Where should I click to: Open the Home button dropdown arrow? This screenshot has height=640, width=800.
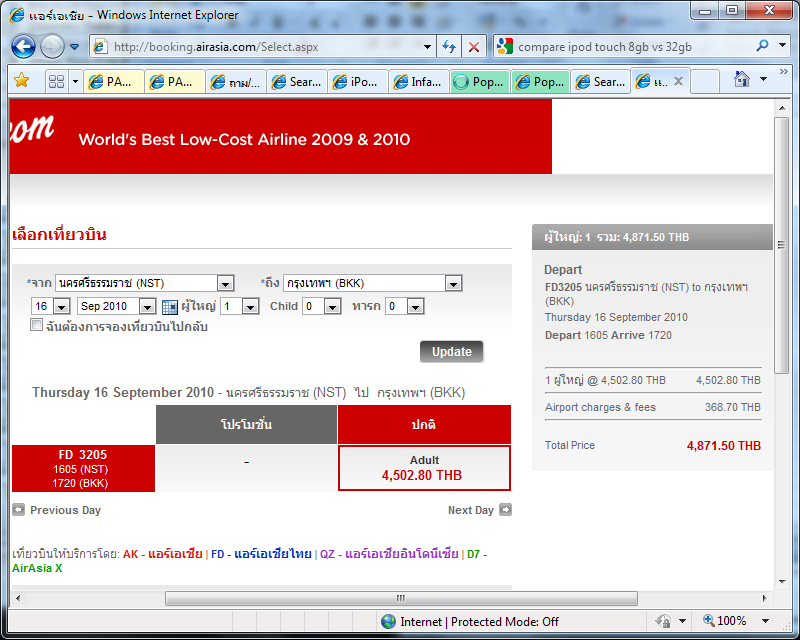[x=763, y=79]
